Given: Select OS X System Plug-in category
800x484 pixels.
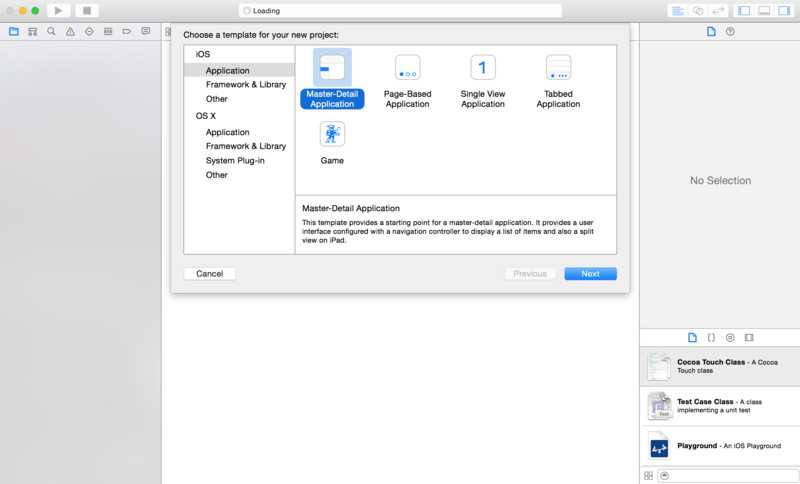Looking at the screenshot, I should pos(235,161).
